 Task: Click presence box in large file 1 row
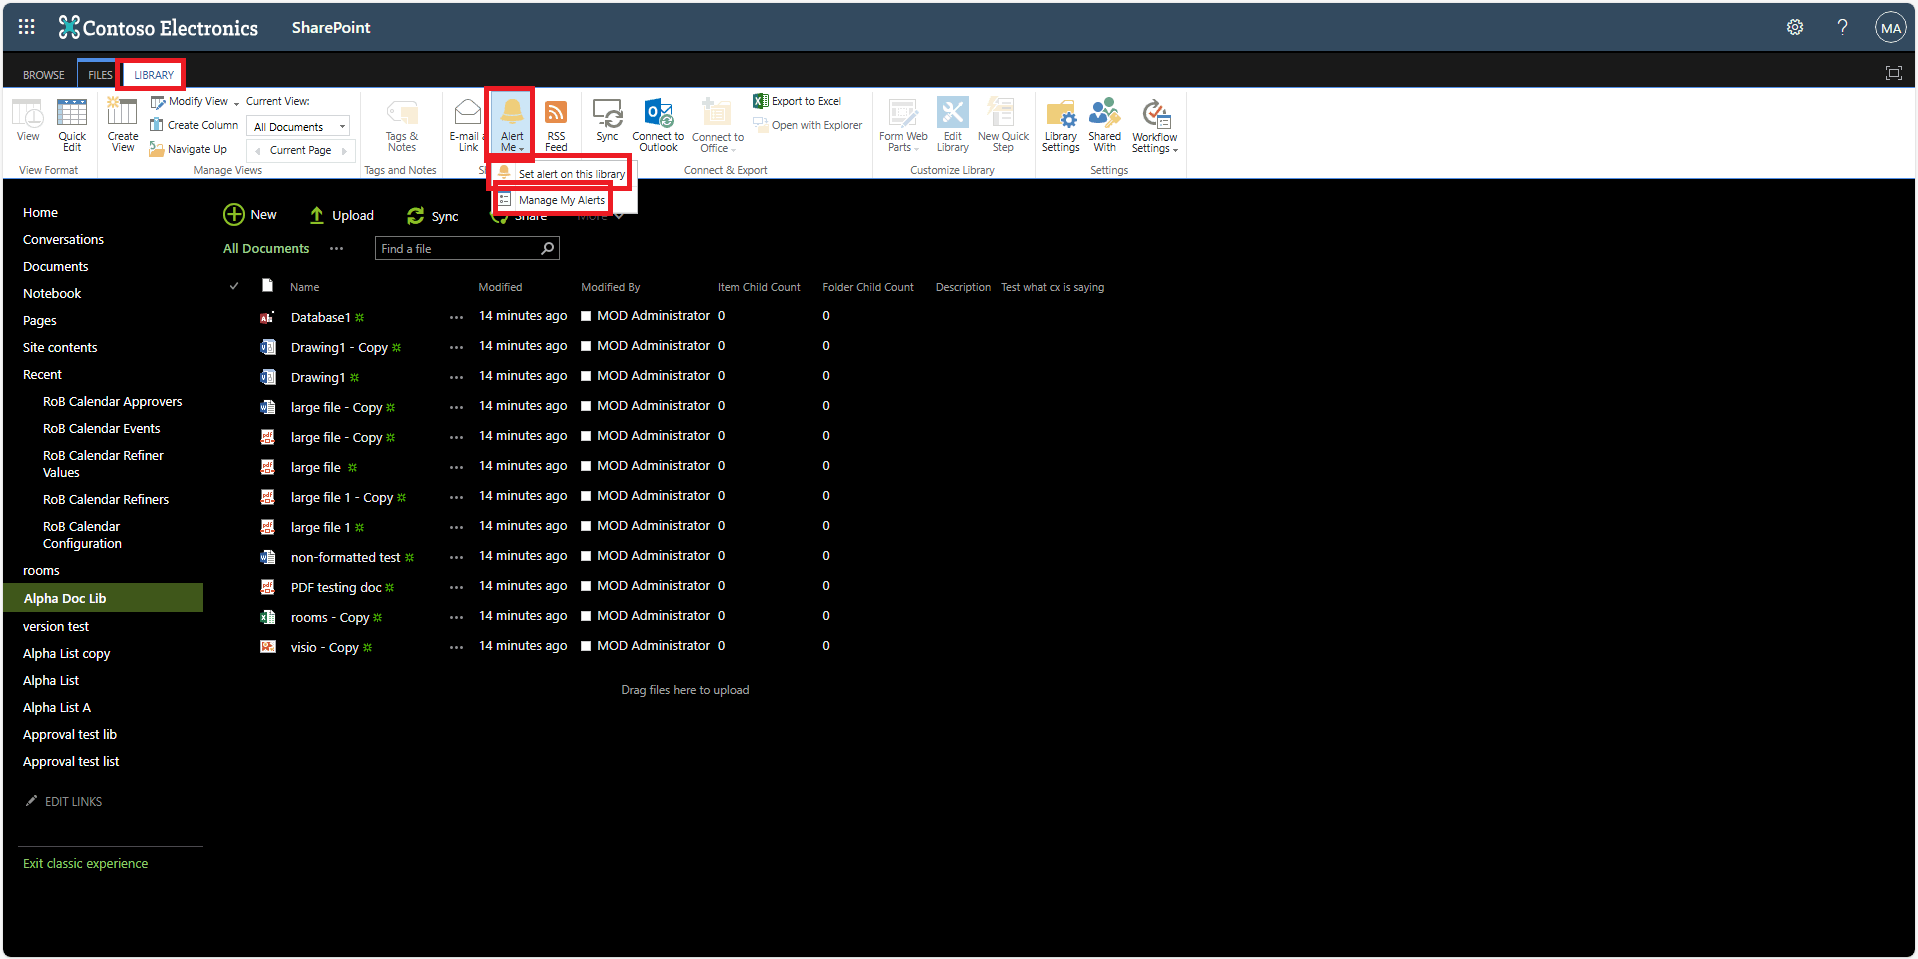[586, 526]
